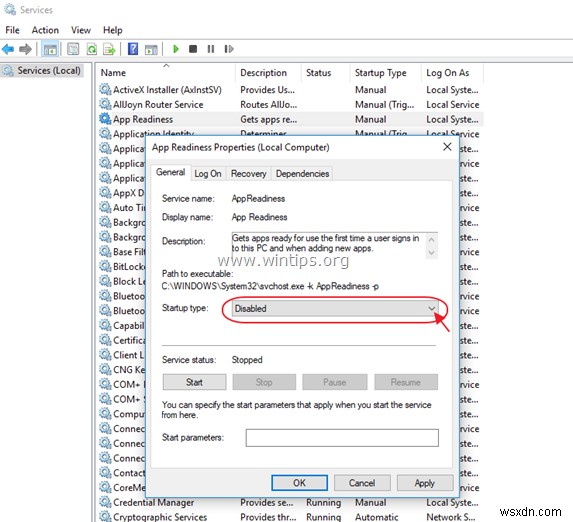573x522 pixels.
Task: Click the AllJoyn Router Service gear icon
Action: tap(105, 104)
